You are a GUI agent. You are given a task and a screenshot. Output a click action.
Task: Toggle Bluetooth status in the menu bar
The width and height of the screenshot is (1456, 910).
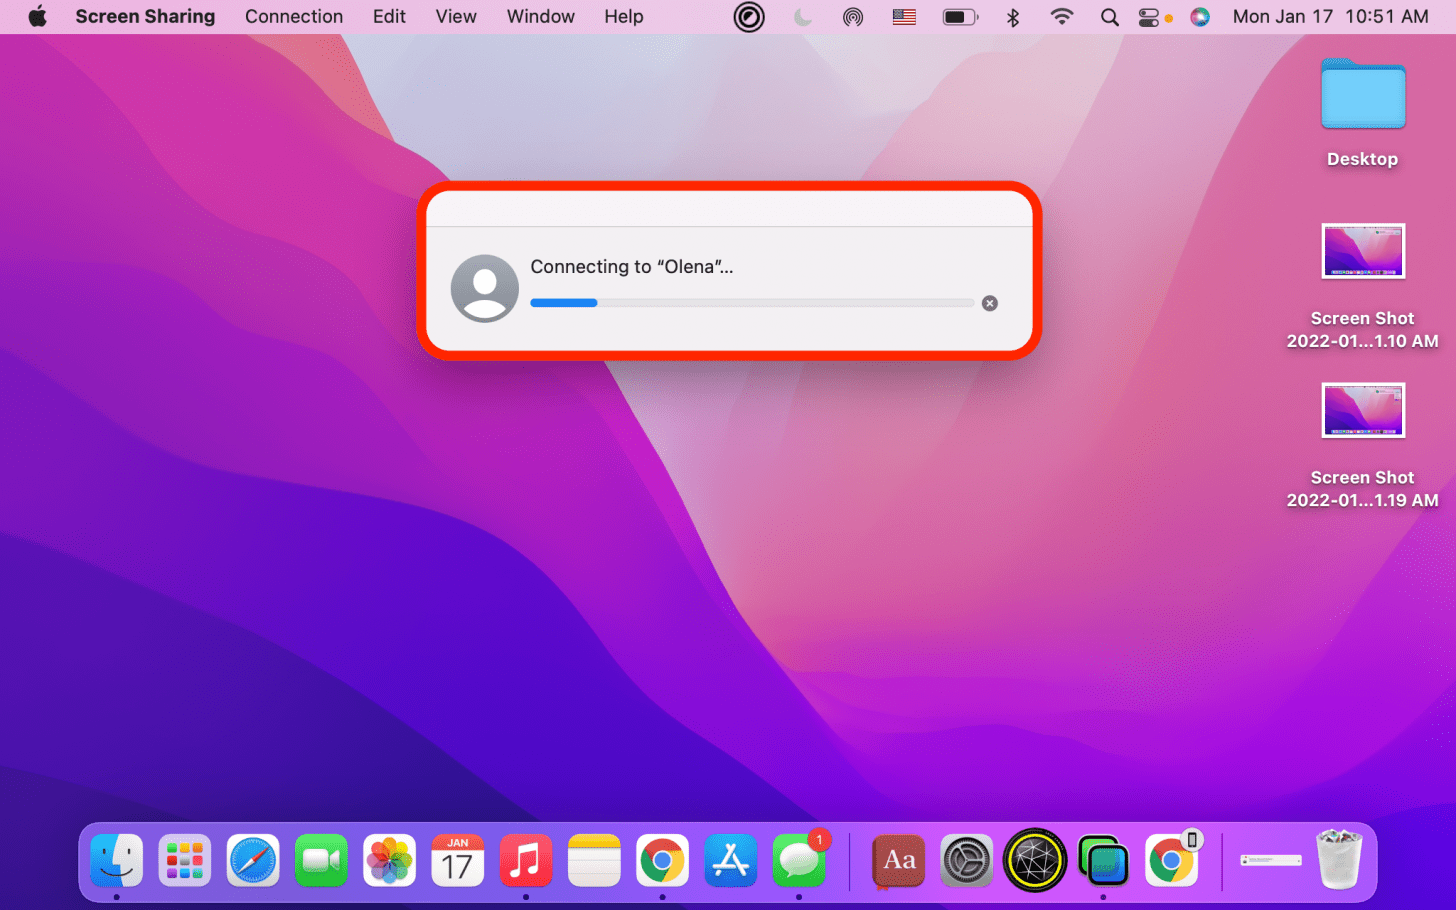coord(1013,16)
